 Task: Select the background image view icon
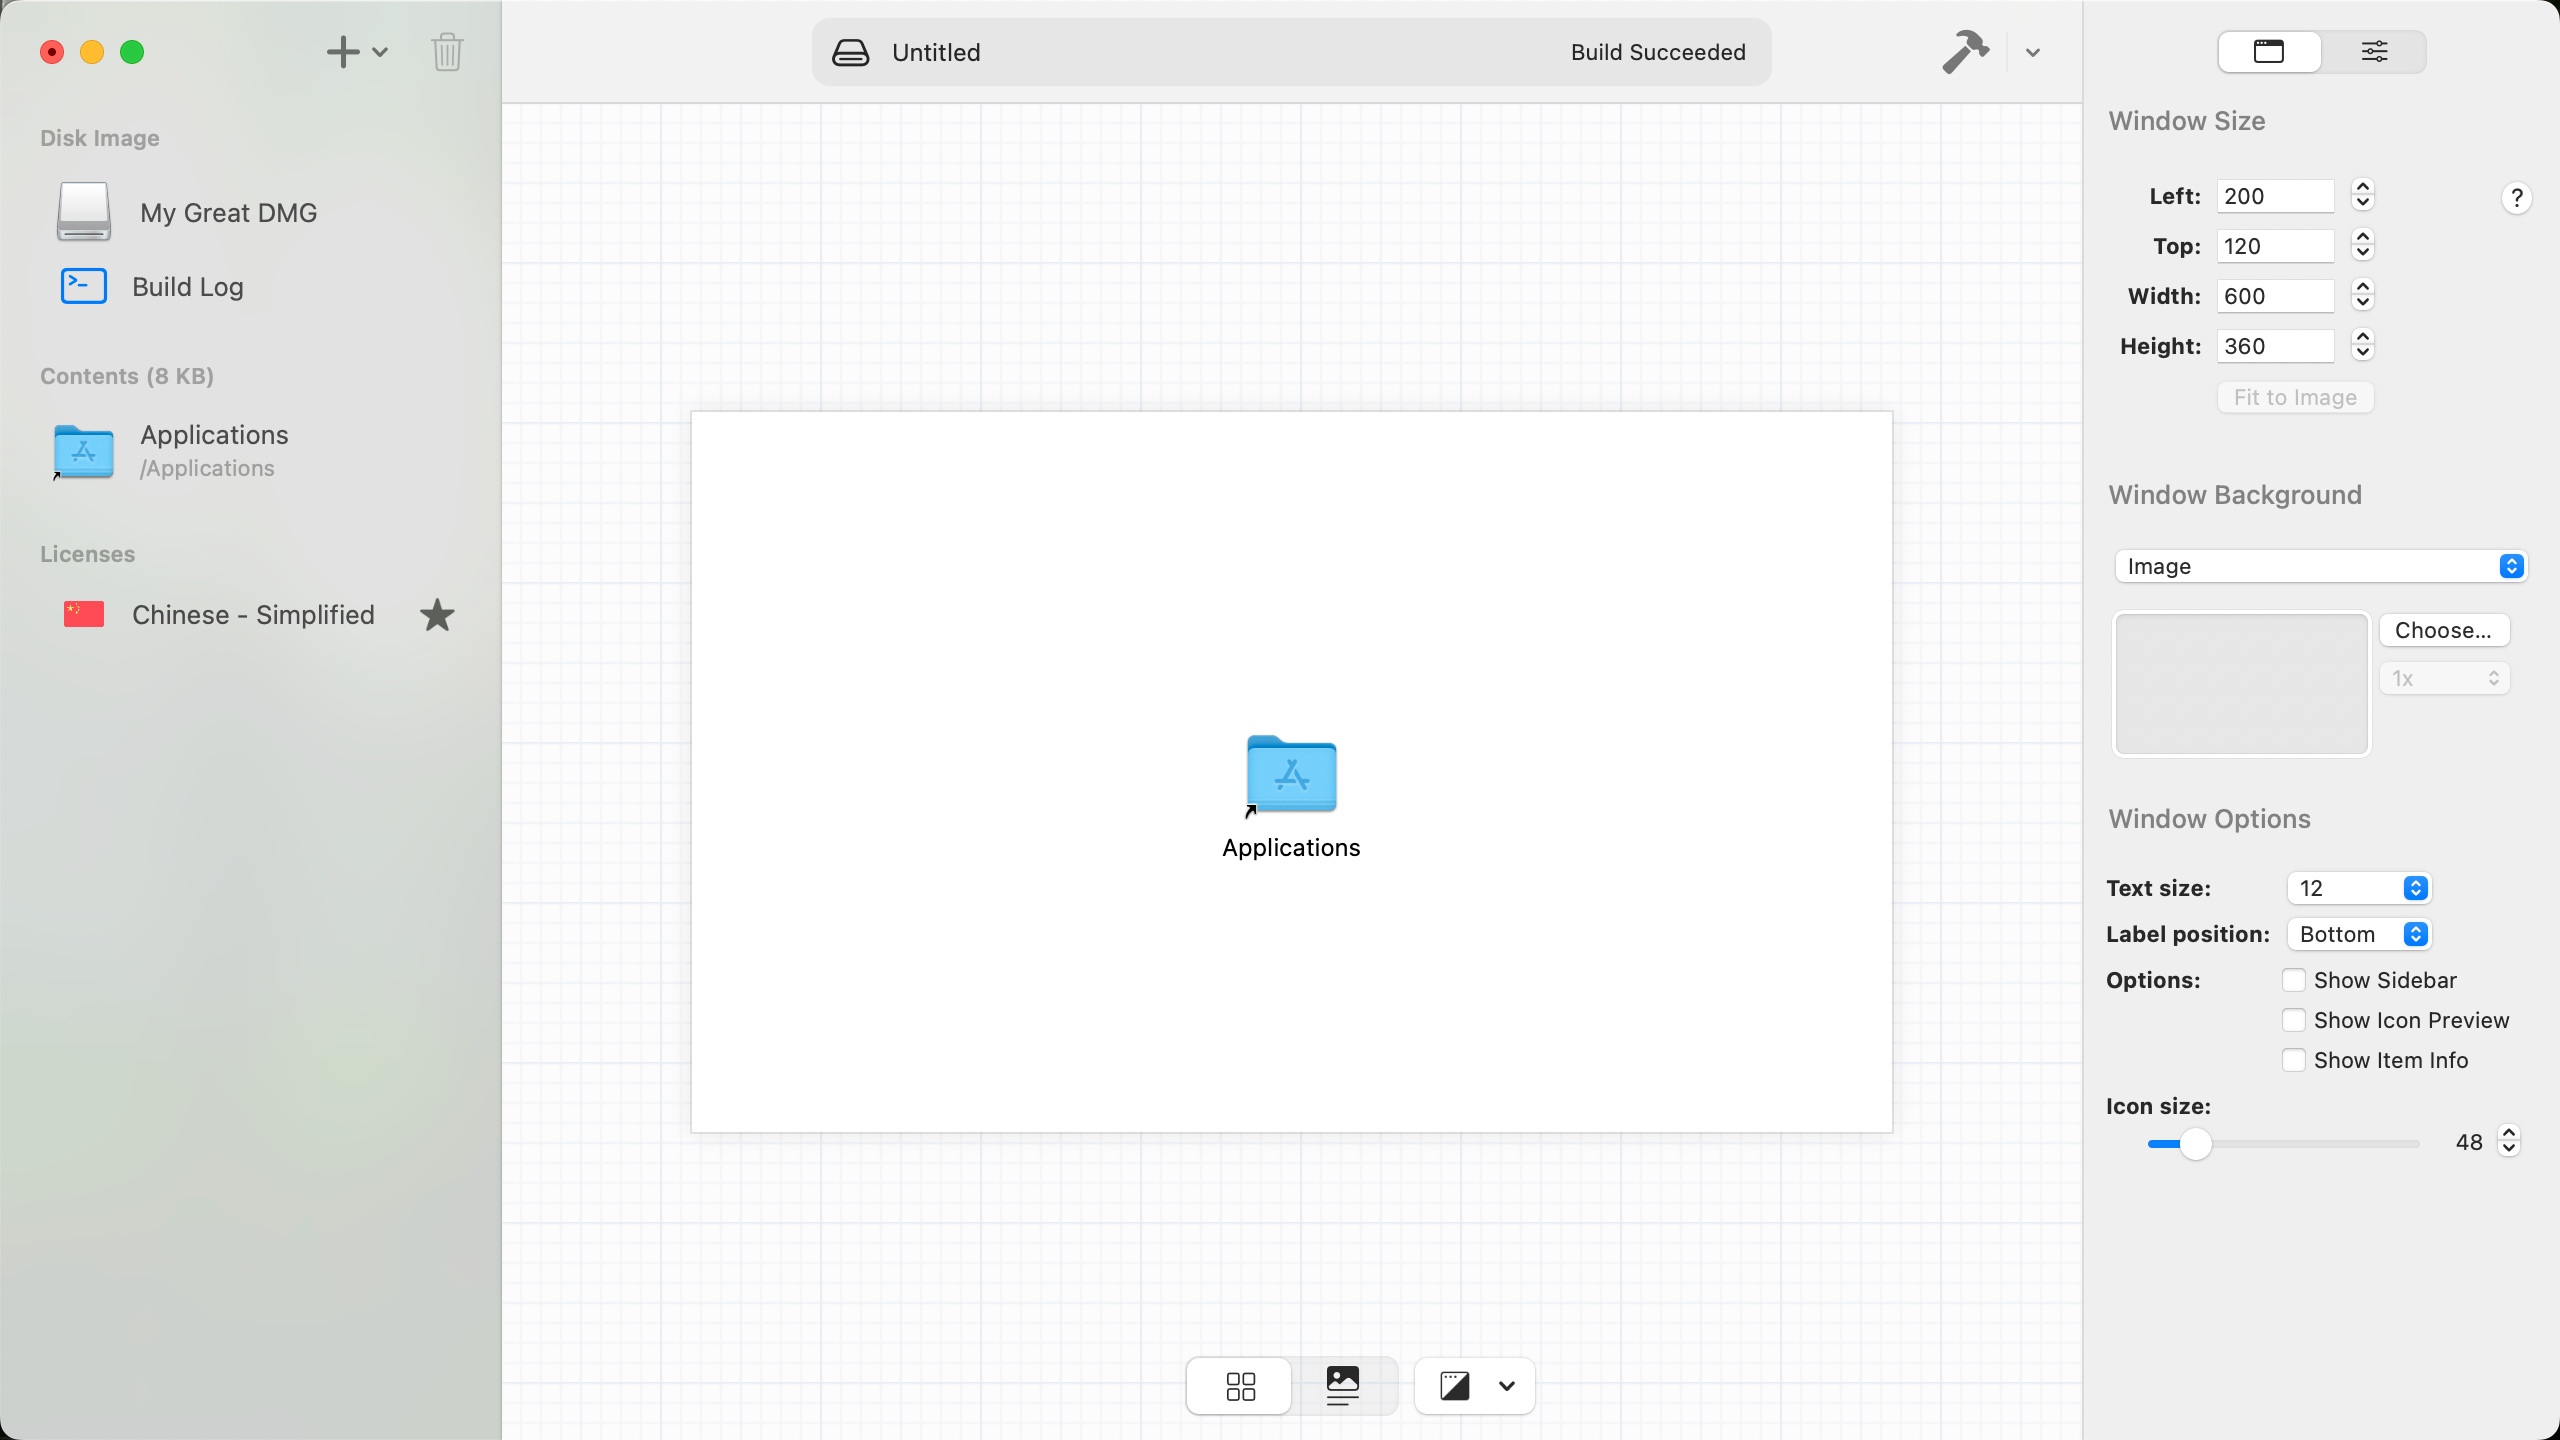[1343, 1386]
